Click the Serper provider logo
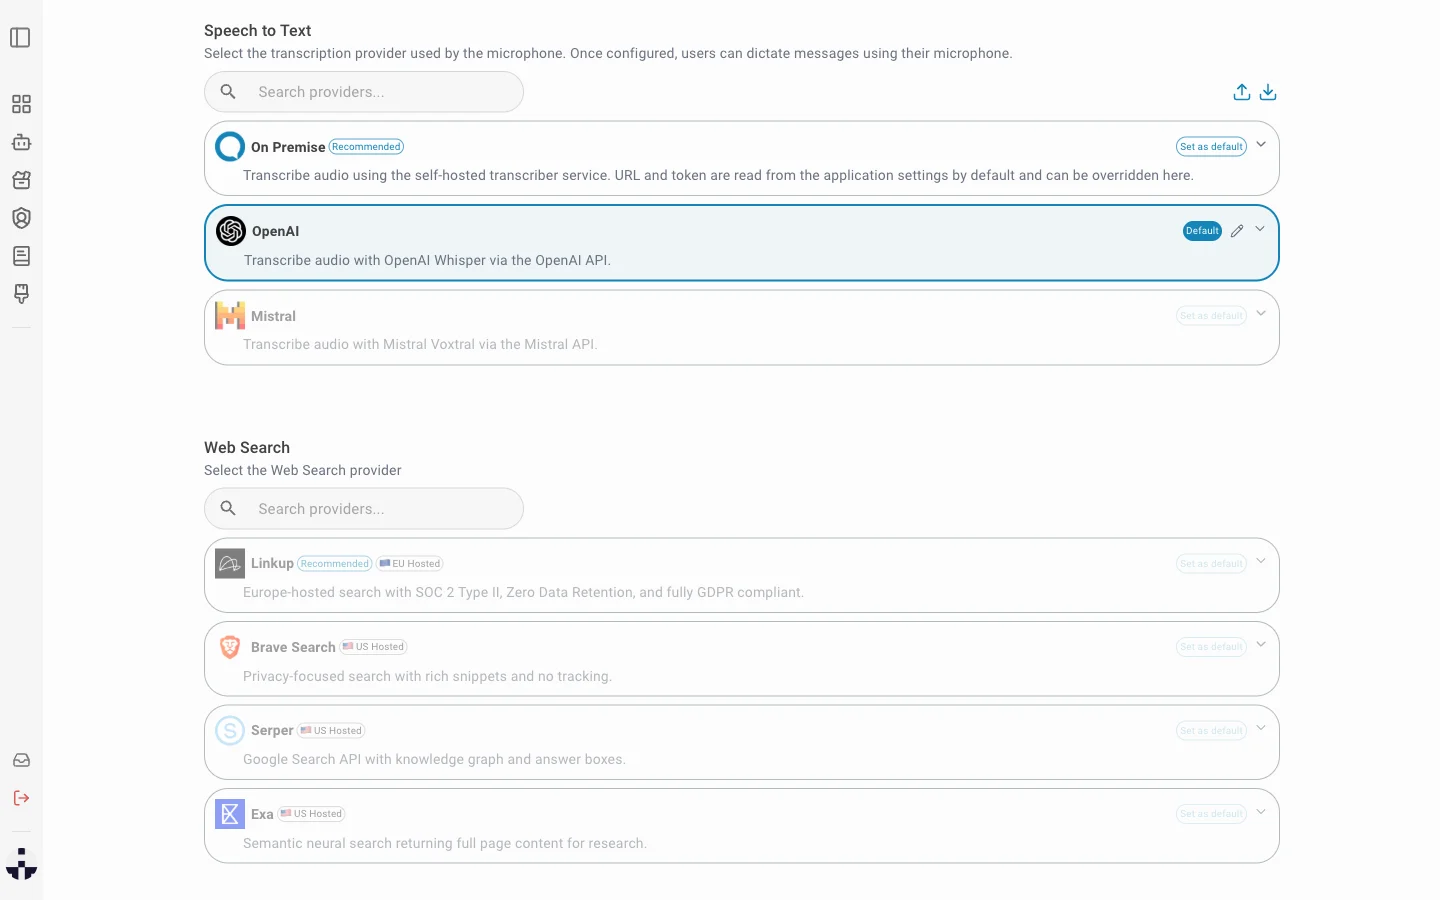1440x900 pixels. 230,730
